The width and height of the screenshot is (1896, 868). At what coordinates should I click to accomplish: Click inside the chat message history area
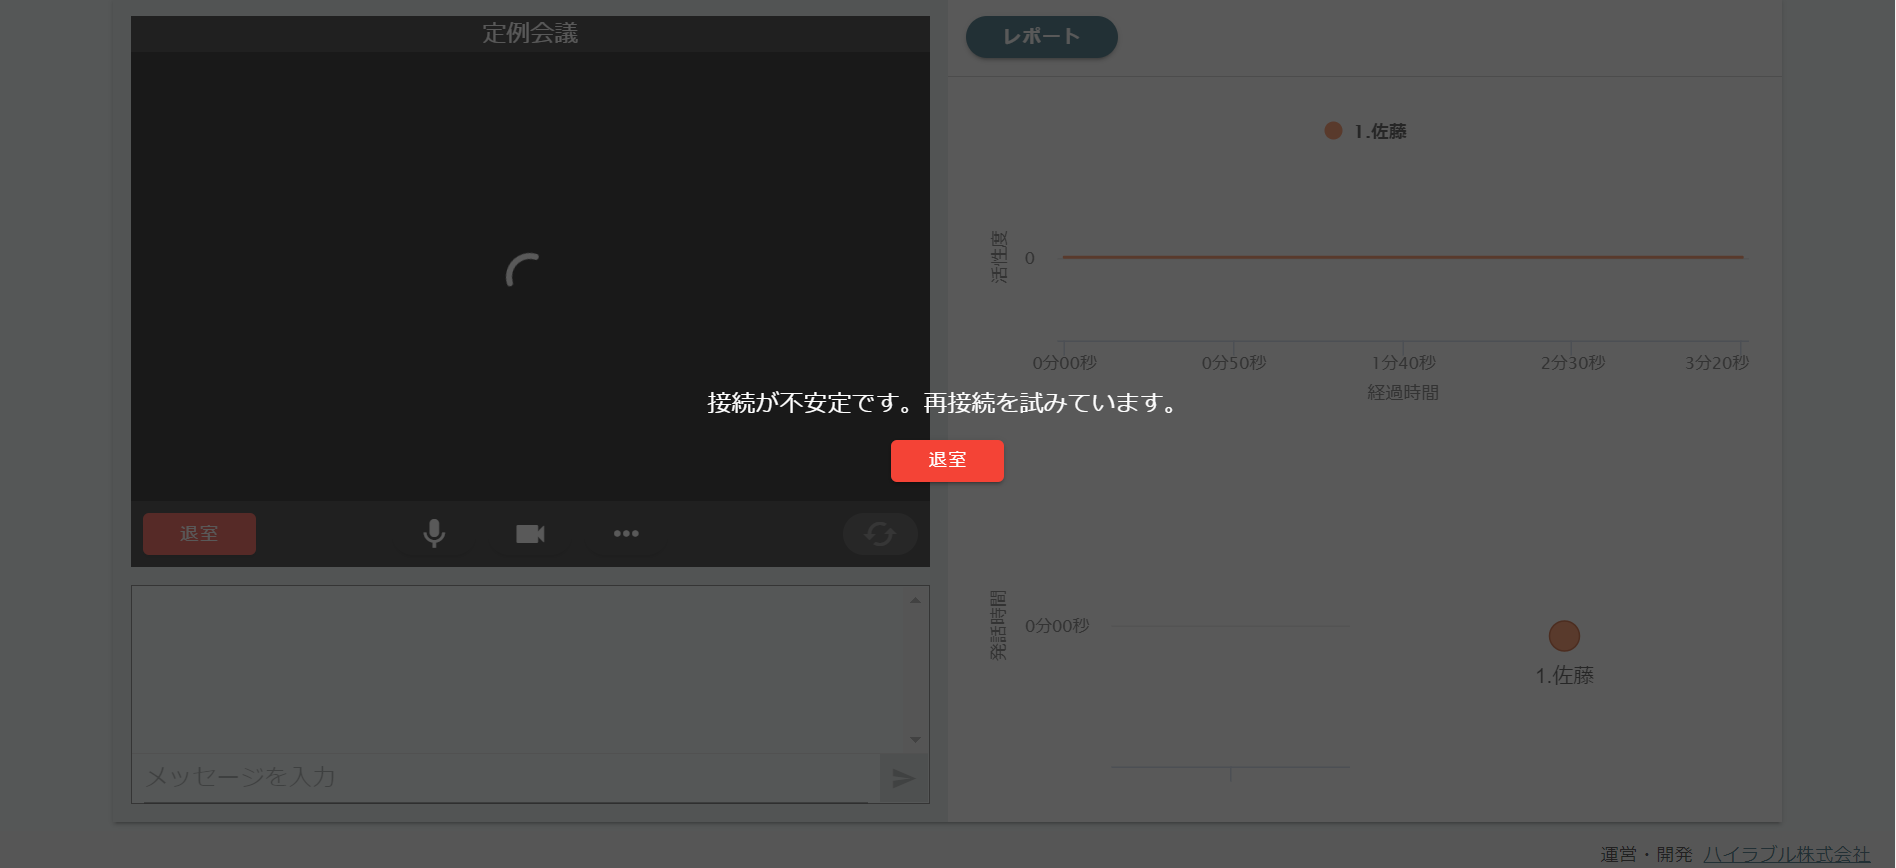click(520, 668)
